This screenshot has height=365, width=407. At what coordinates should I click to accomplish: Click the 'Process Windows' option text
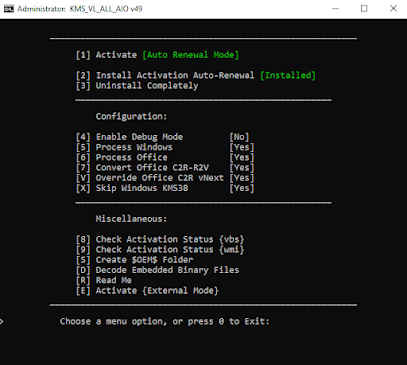(x=134, y=147)
